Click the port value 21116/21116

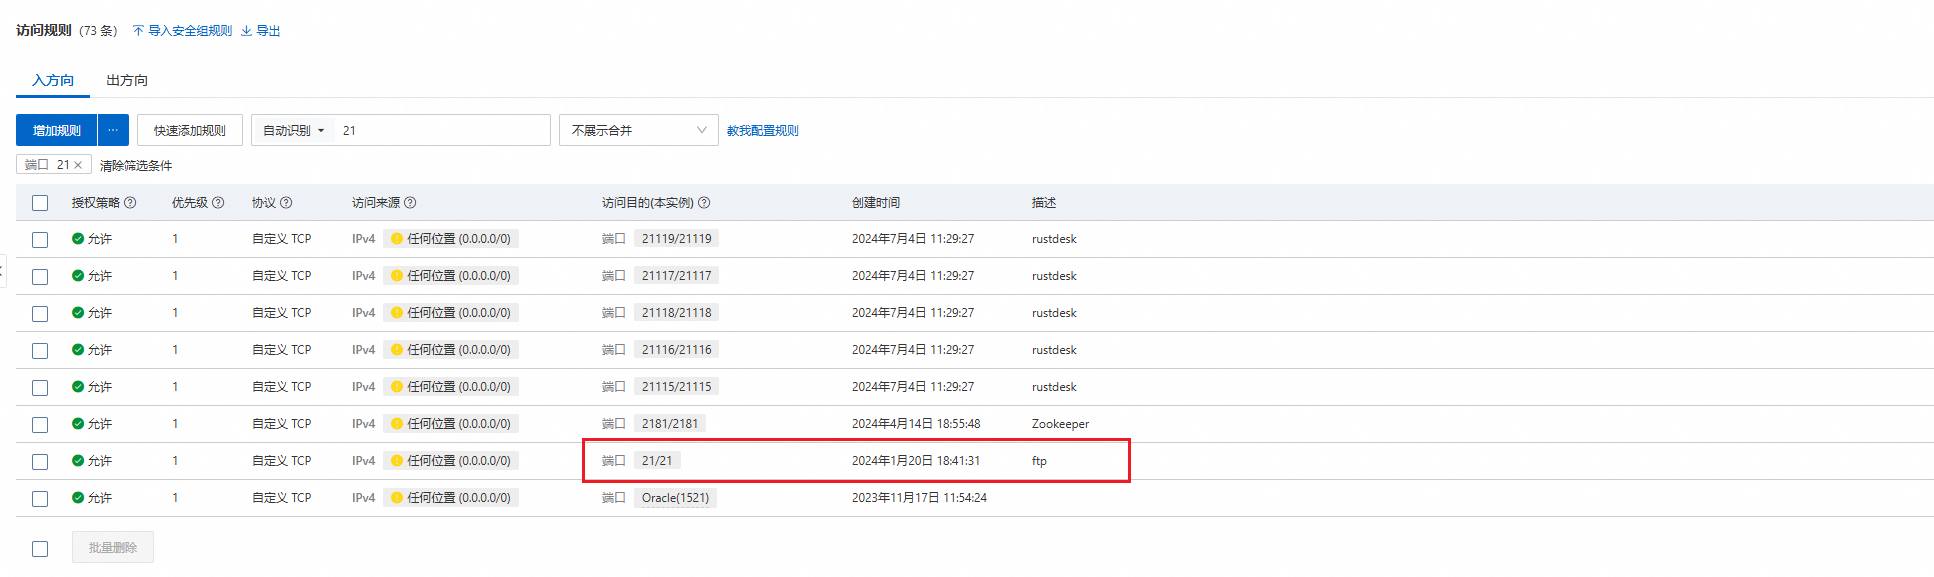(677, 350)
